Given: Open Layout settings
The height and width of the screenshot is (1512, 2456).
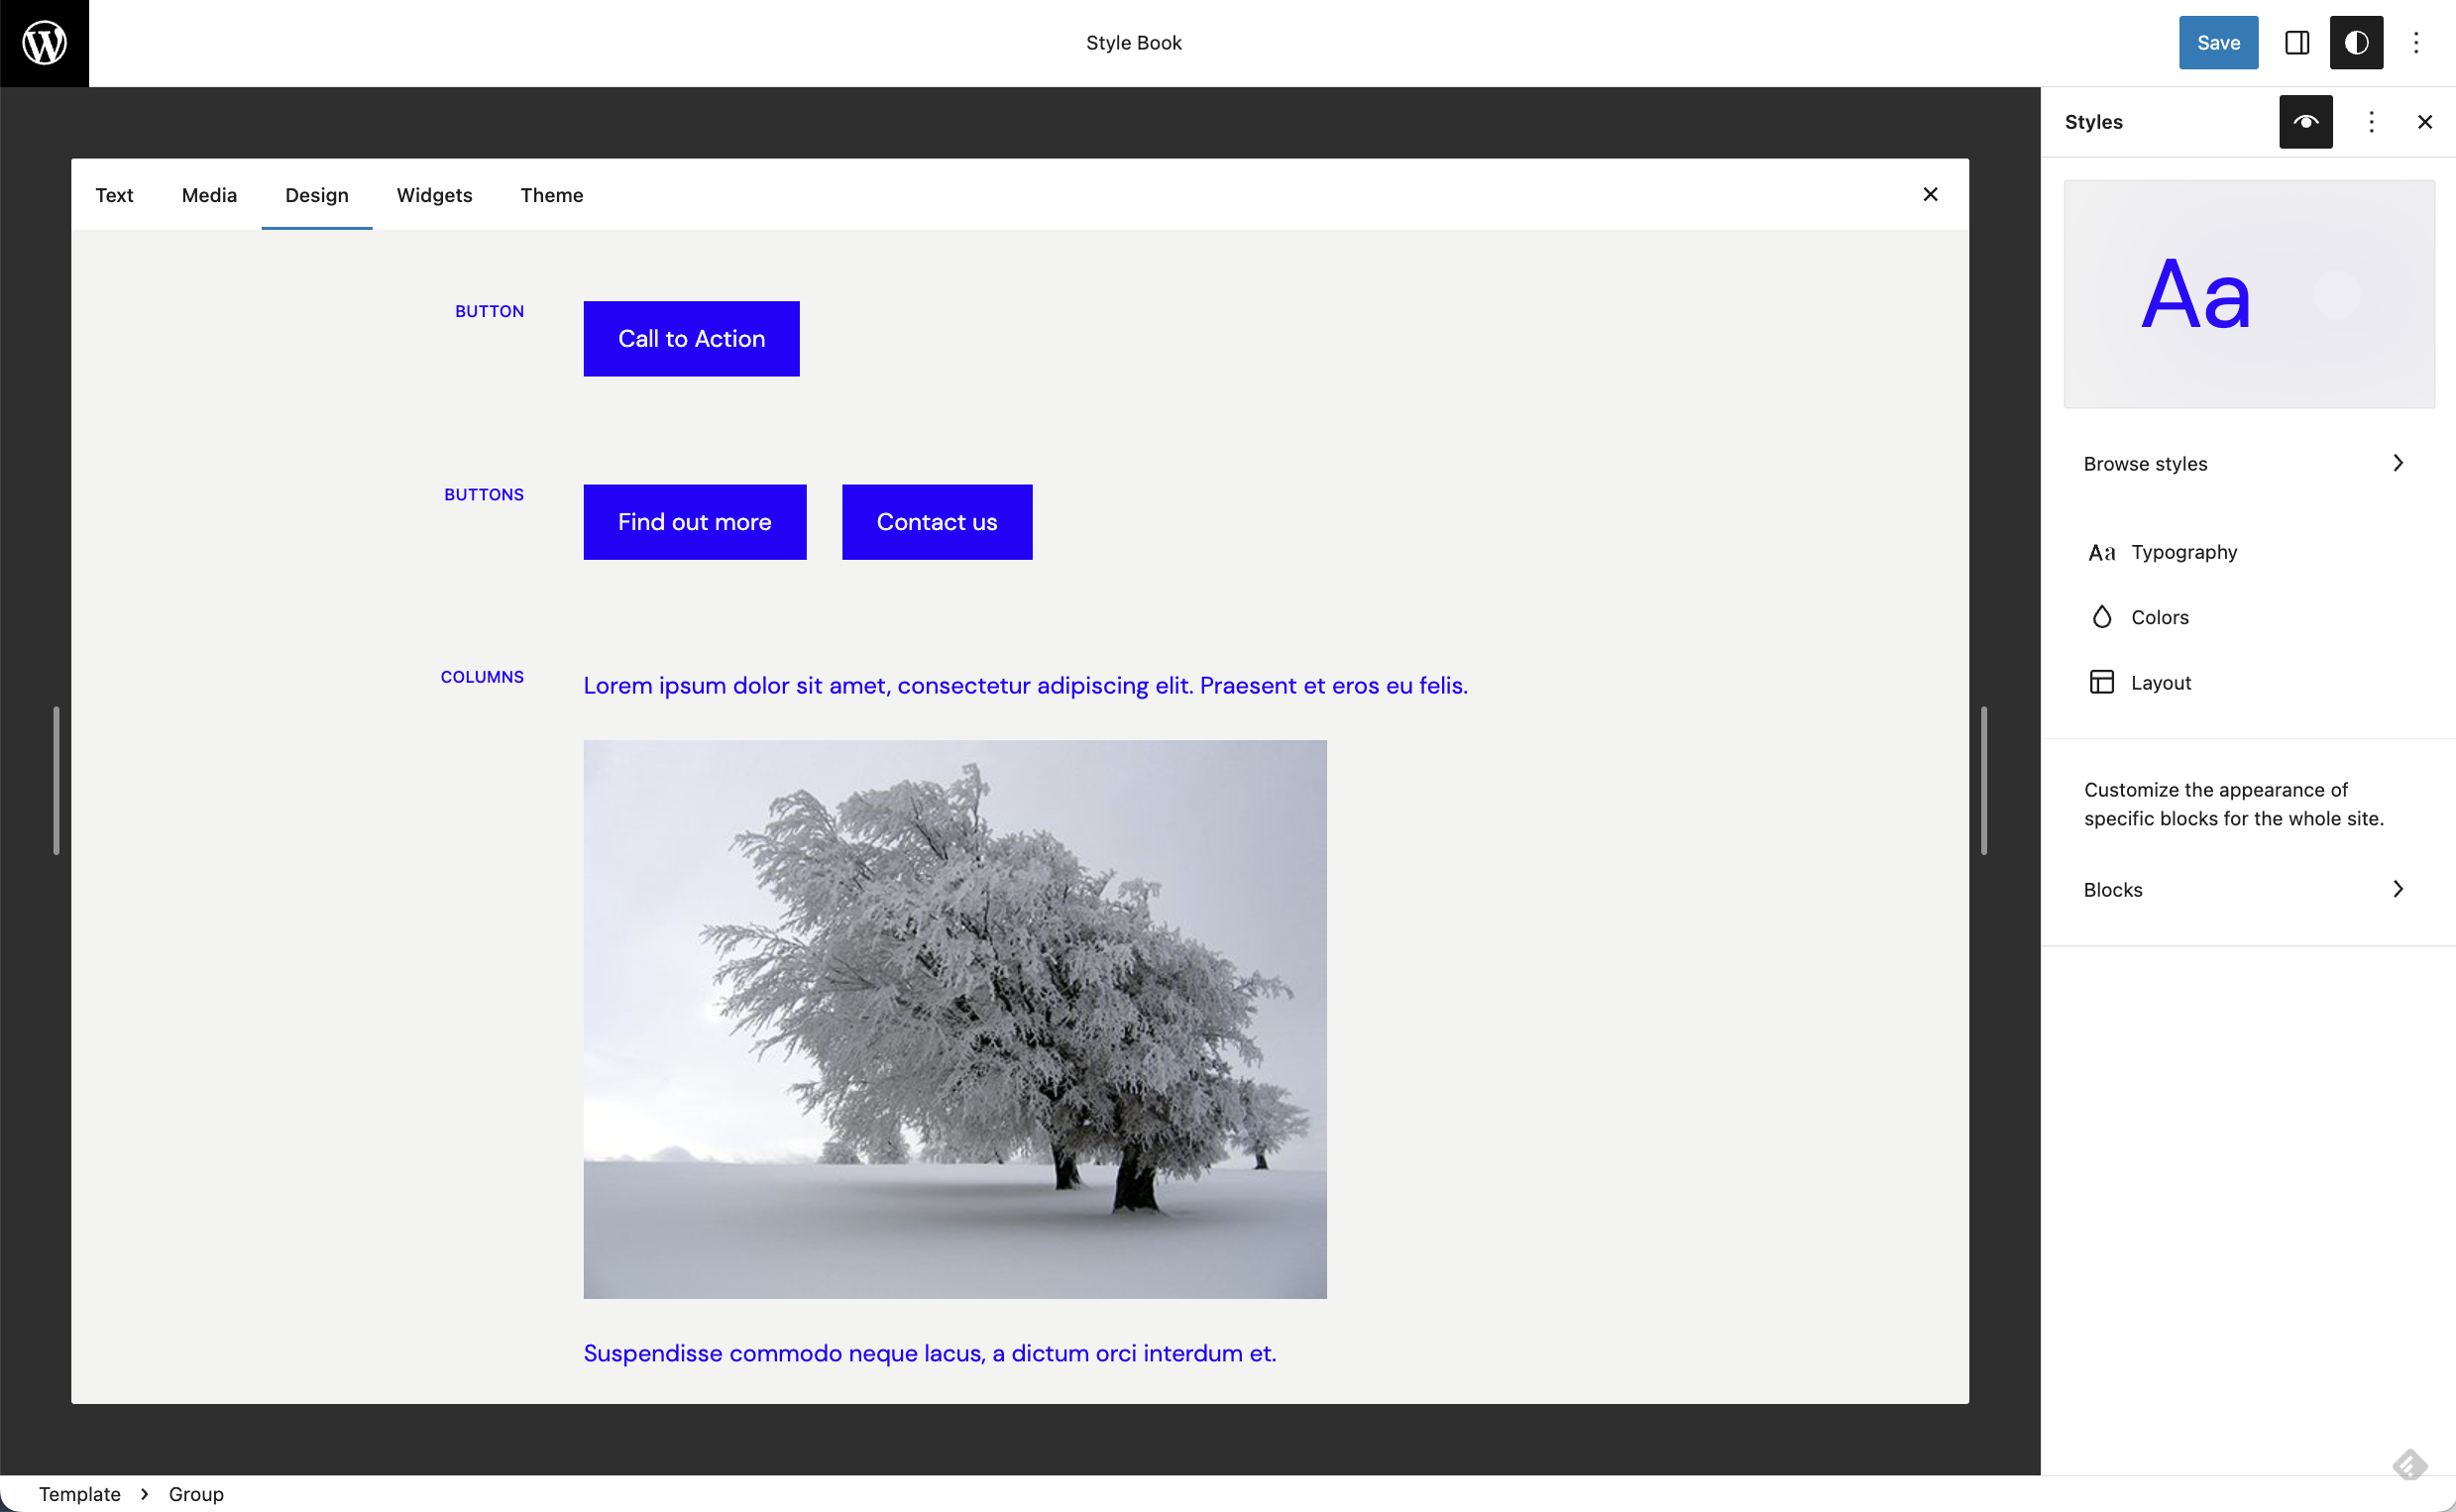Looking at the screenshot, I should coord(2248,682).
